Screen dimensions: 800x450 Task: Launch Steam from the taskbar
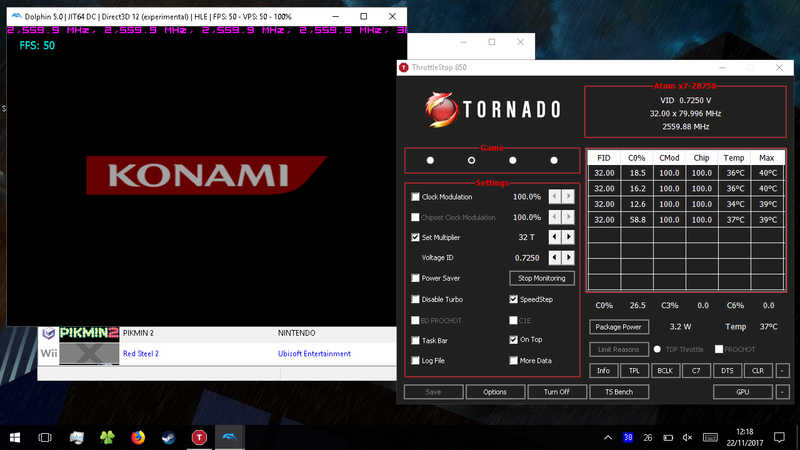[168, 437]
